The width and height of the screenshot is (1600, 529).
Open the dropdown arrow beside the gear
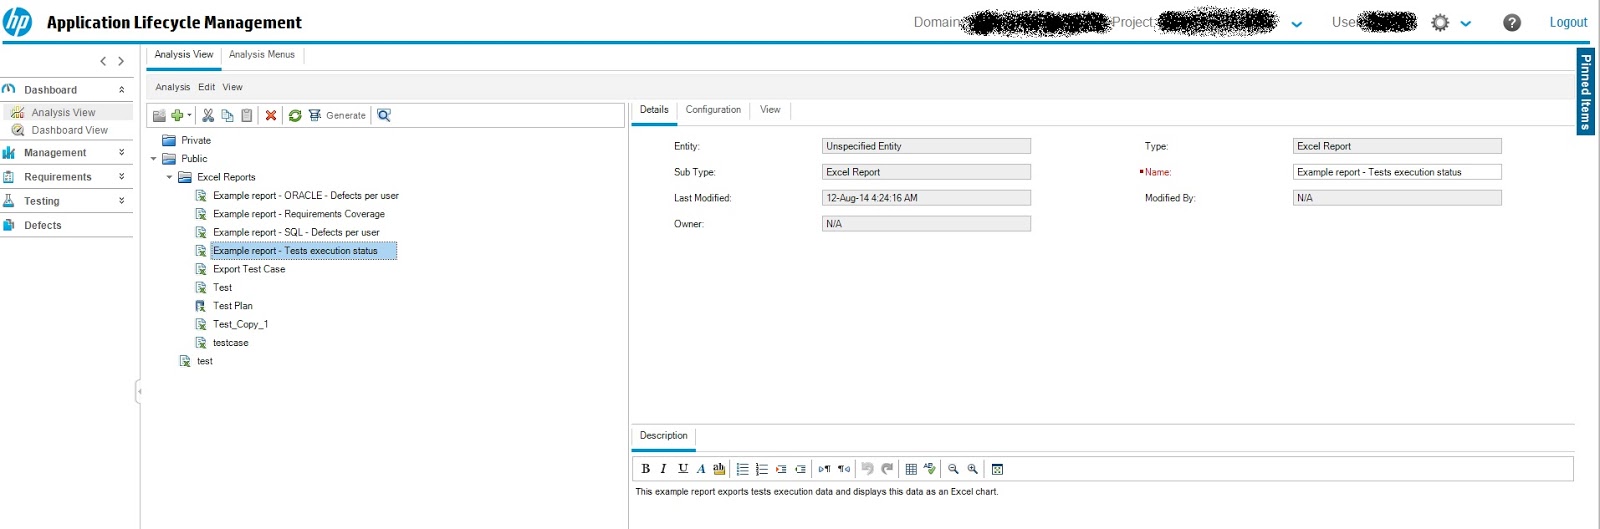1466,24
